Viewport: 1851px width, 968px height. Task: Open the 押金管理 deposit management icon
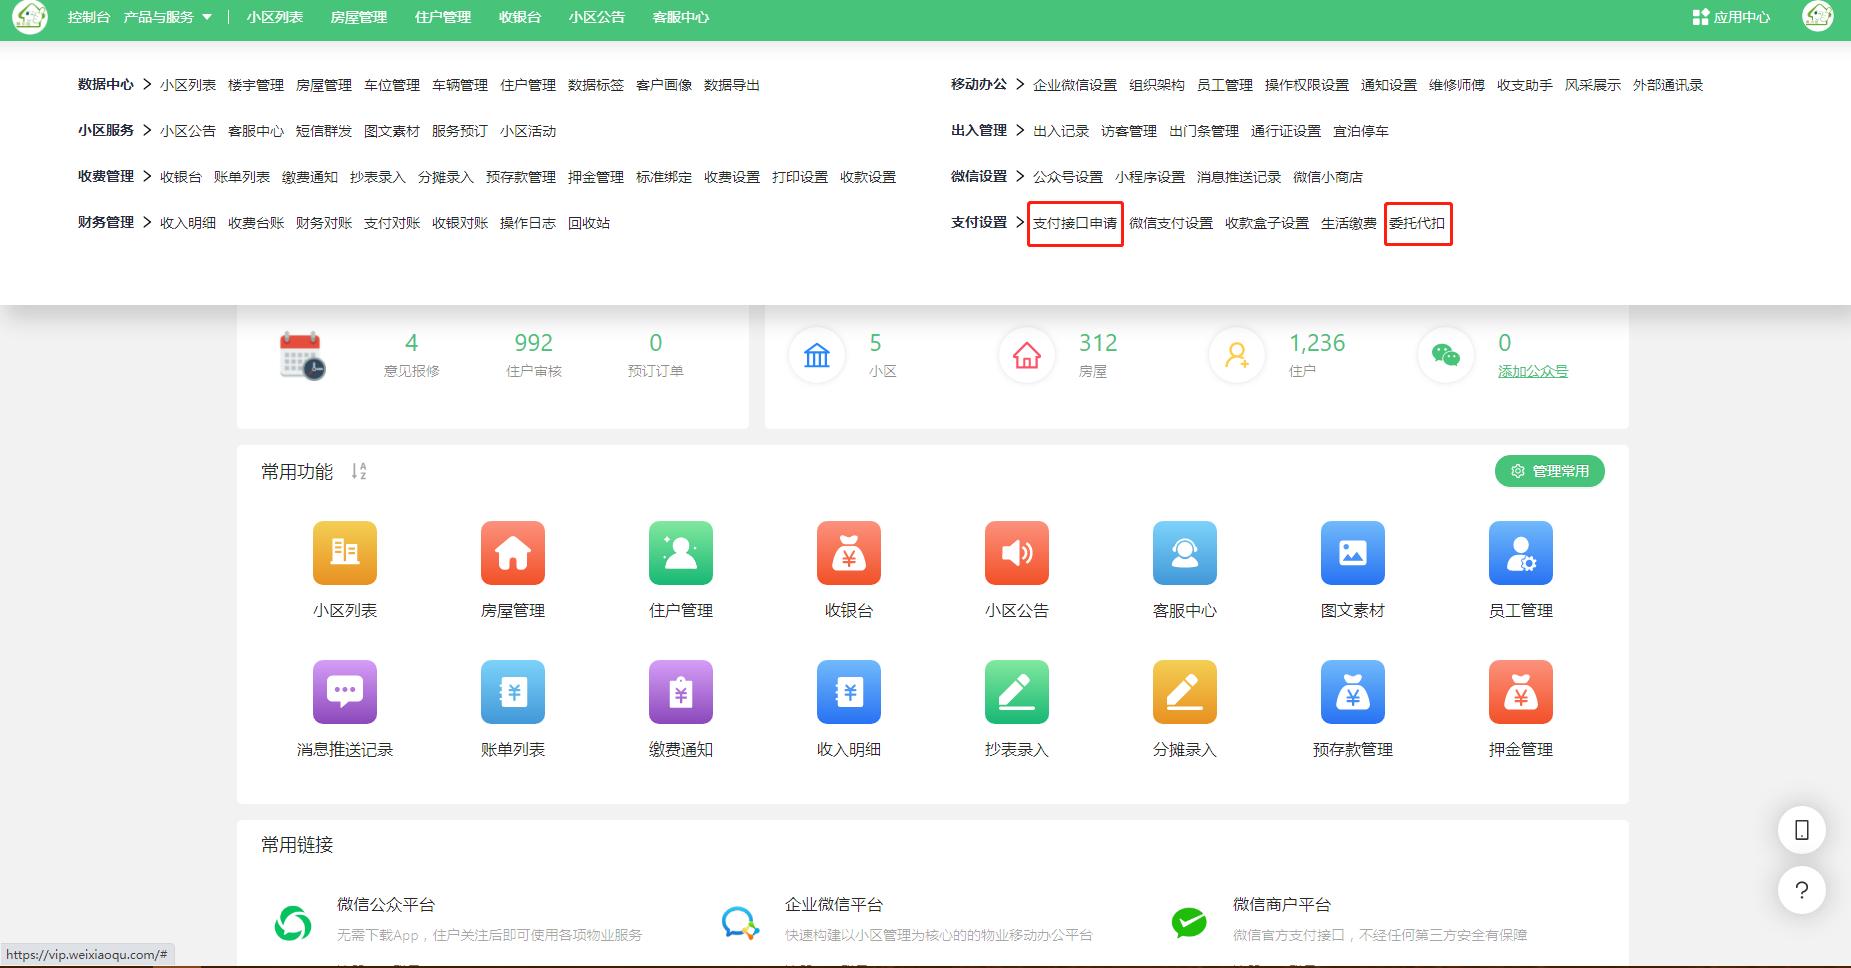[x=1520, y=691]
